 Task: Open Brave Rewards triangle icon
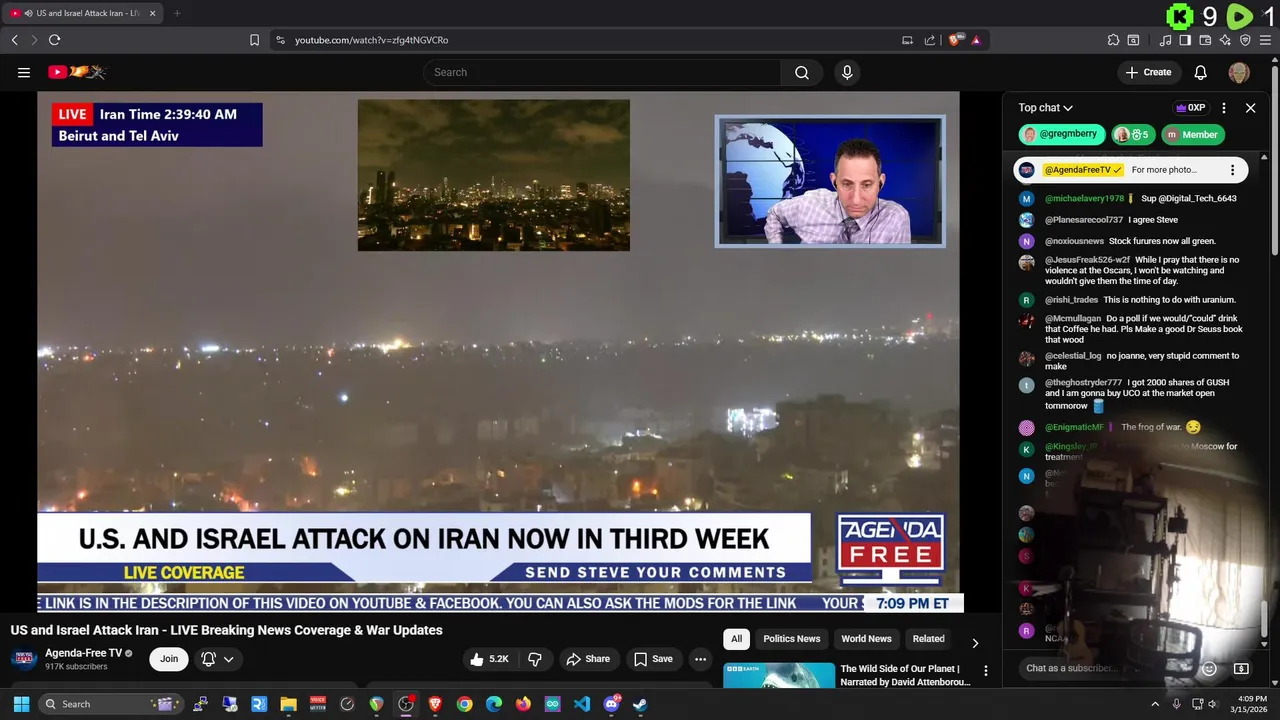976,40
